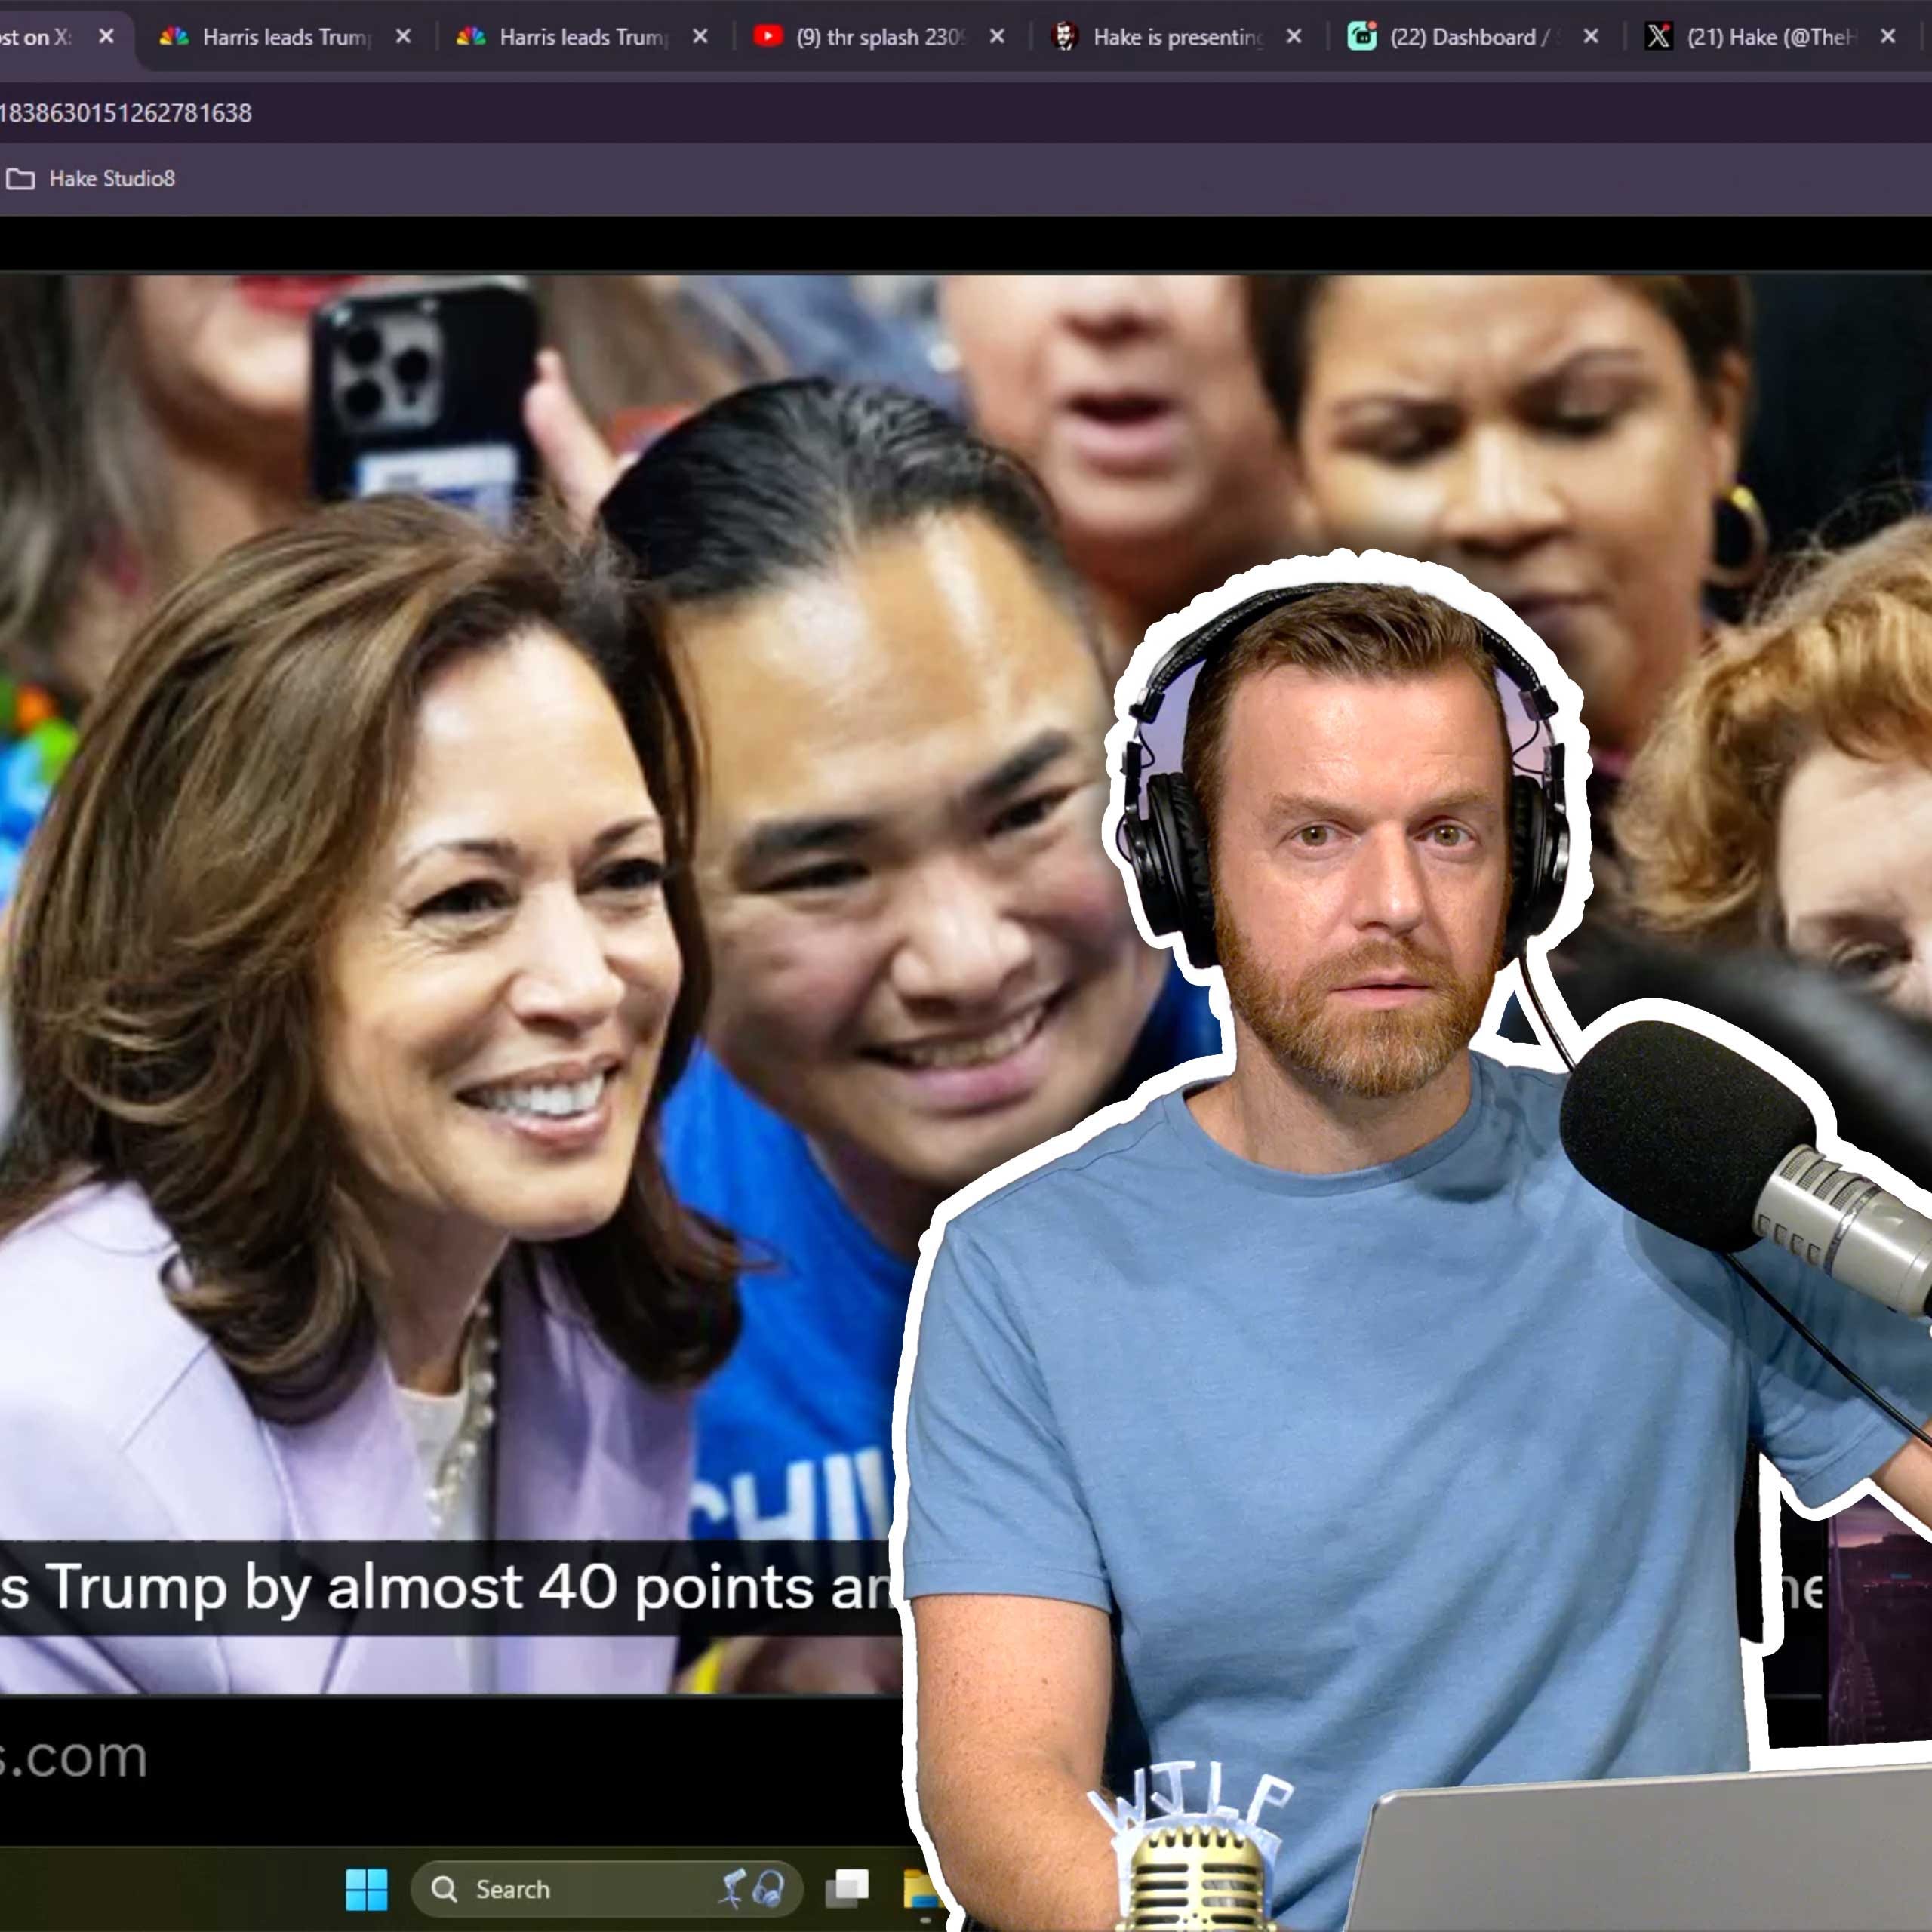Click the address bar URL text
This screenshot has height=1932, width=1932.
point(125,113)
